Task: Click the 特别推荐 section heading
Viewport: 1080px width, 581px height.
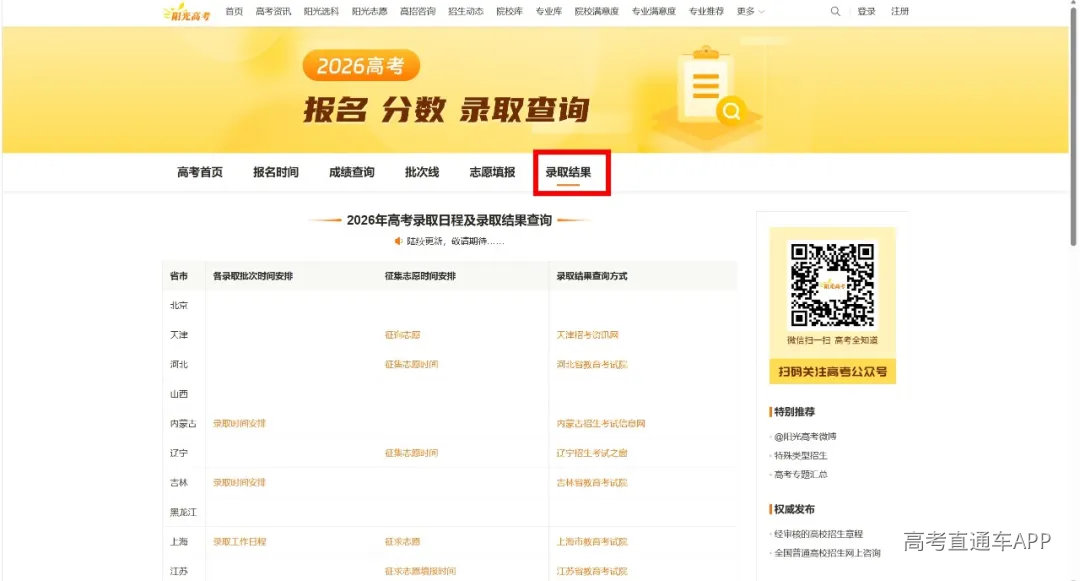Action: [x=794, y=412]
